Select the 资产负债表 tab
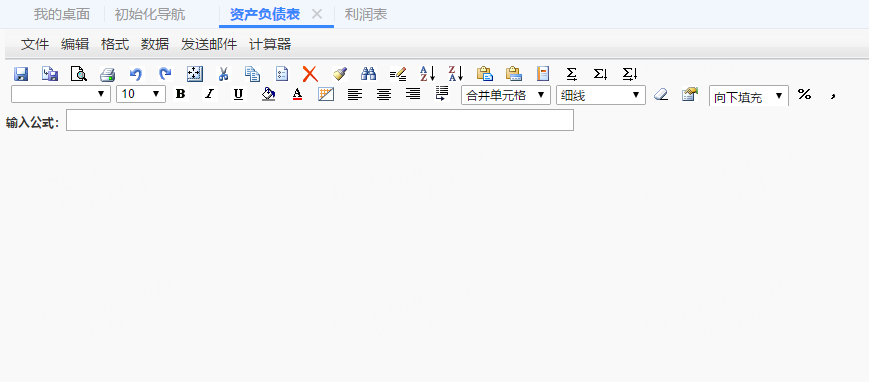 [x=265, y=14]
